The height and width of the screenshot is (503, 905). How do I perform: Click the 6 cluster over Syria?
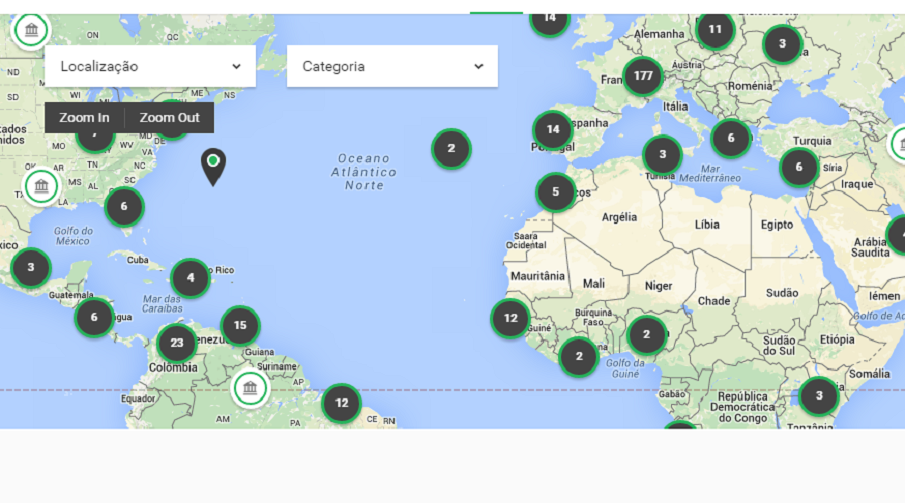click(x=799, y=167)
